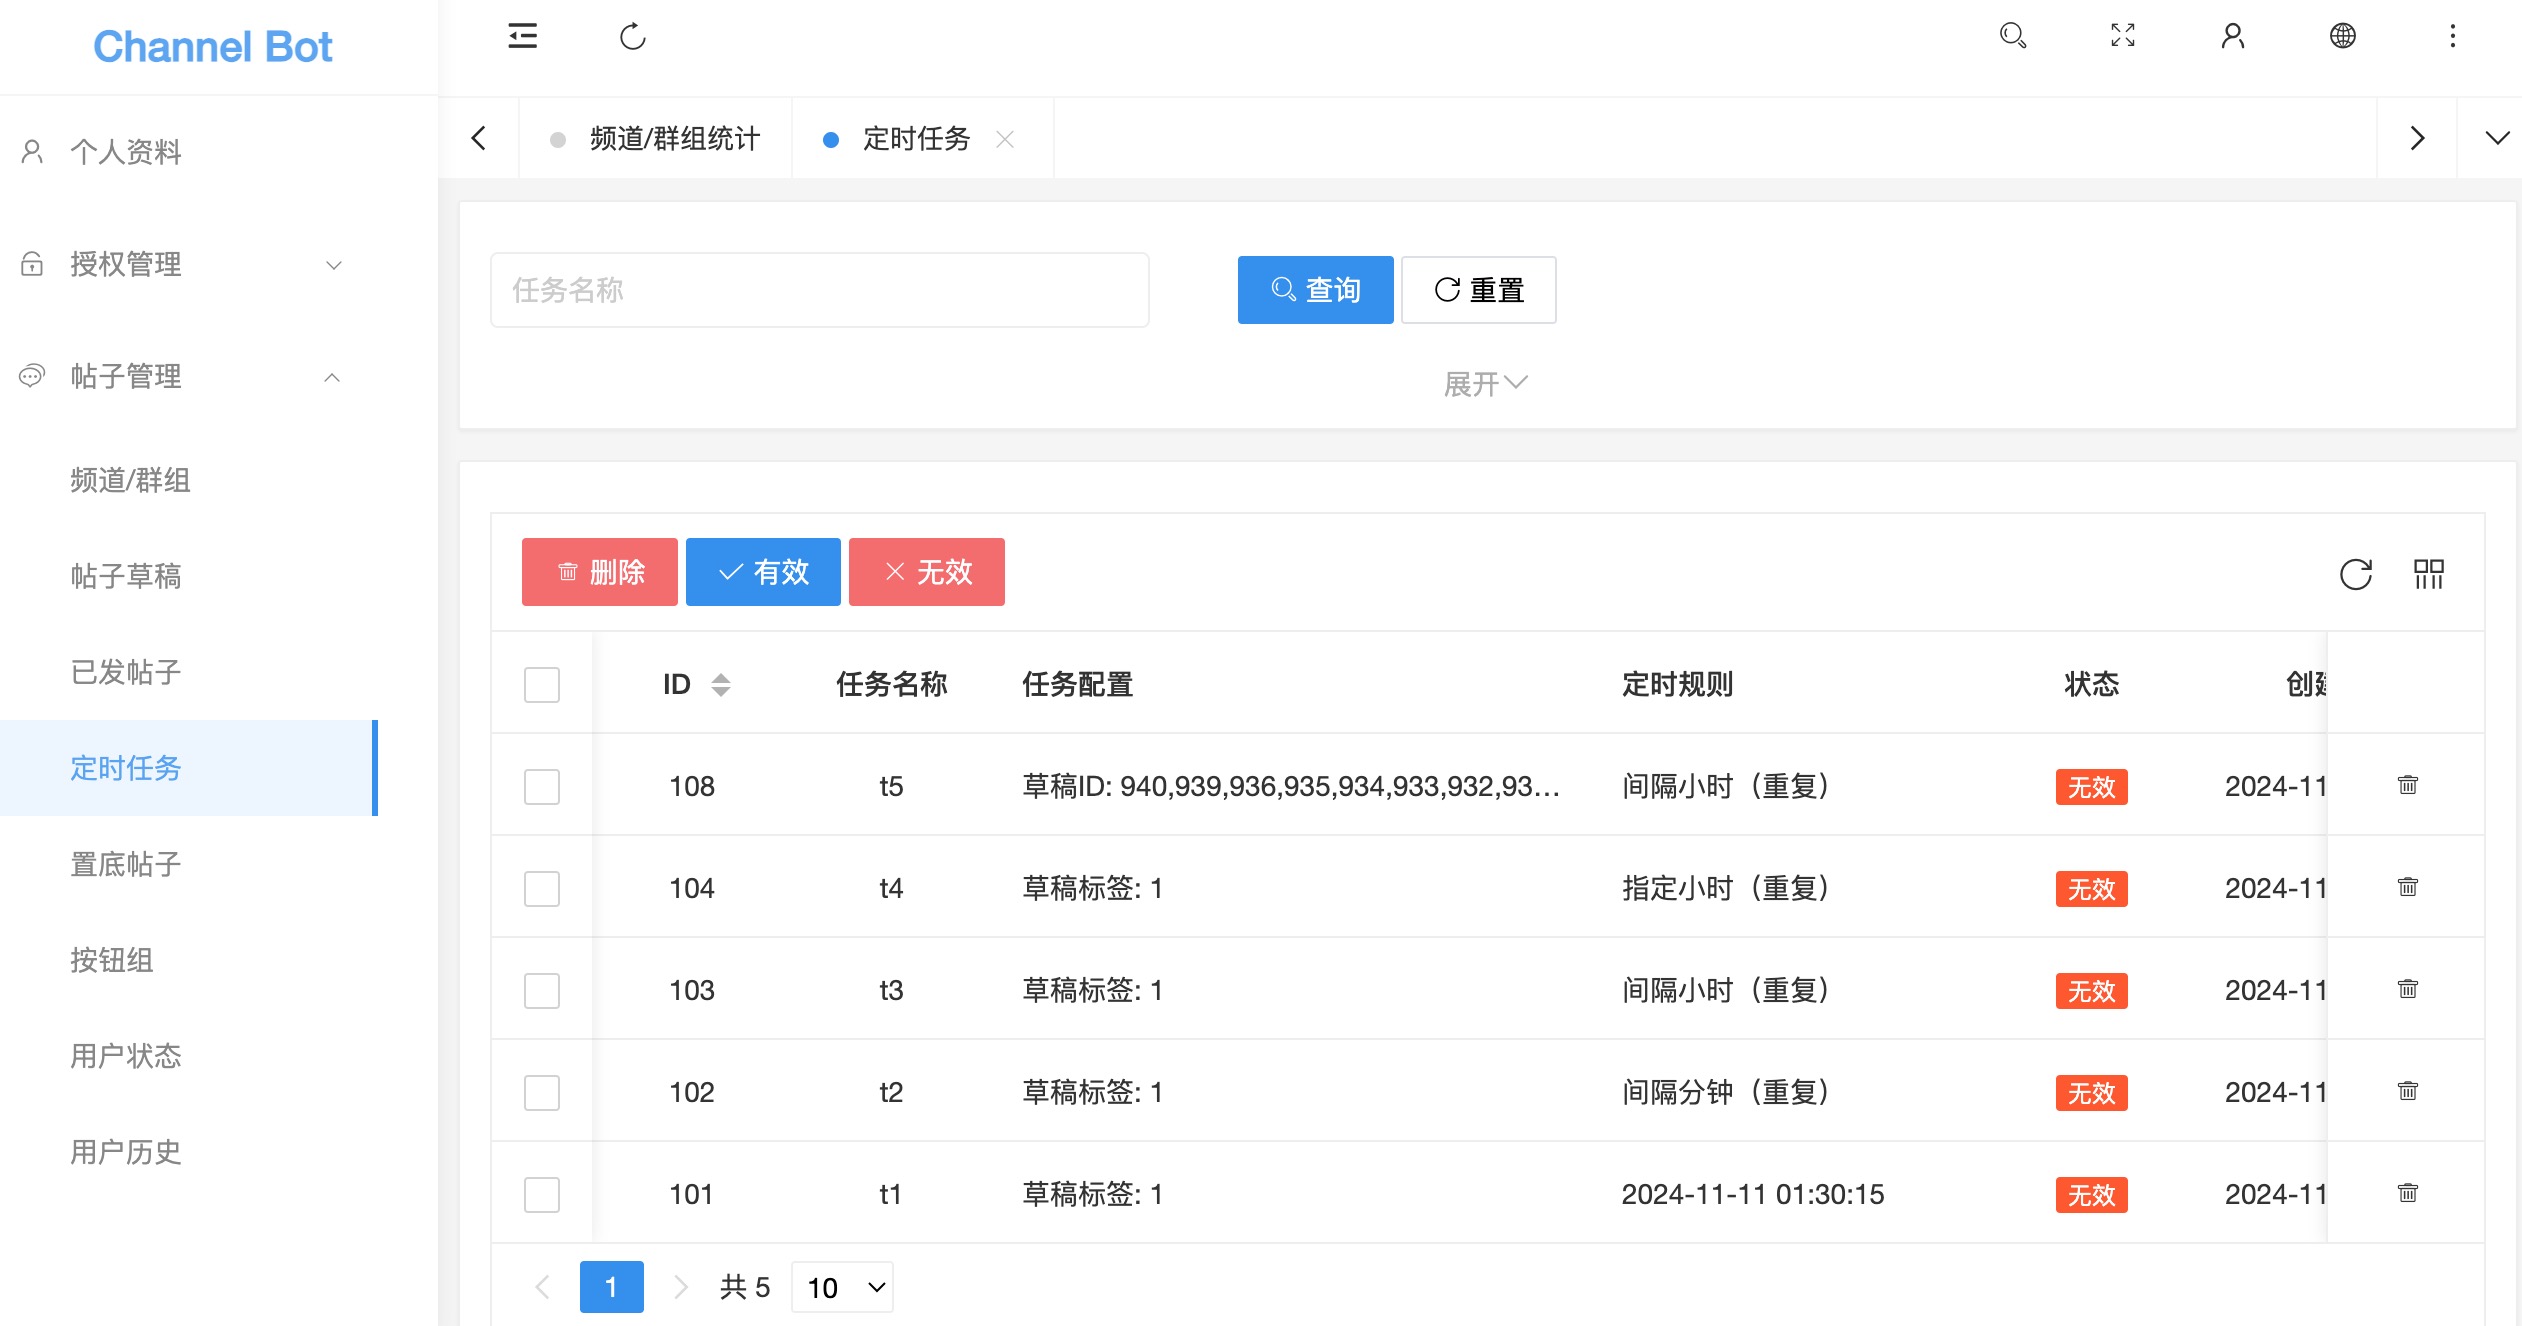The height and width of the screenshot is (1326, 2522).
Task: Delete task 101 with trash icon
Action: pyautogui.click(x=2407, y=1193)
